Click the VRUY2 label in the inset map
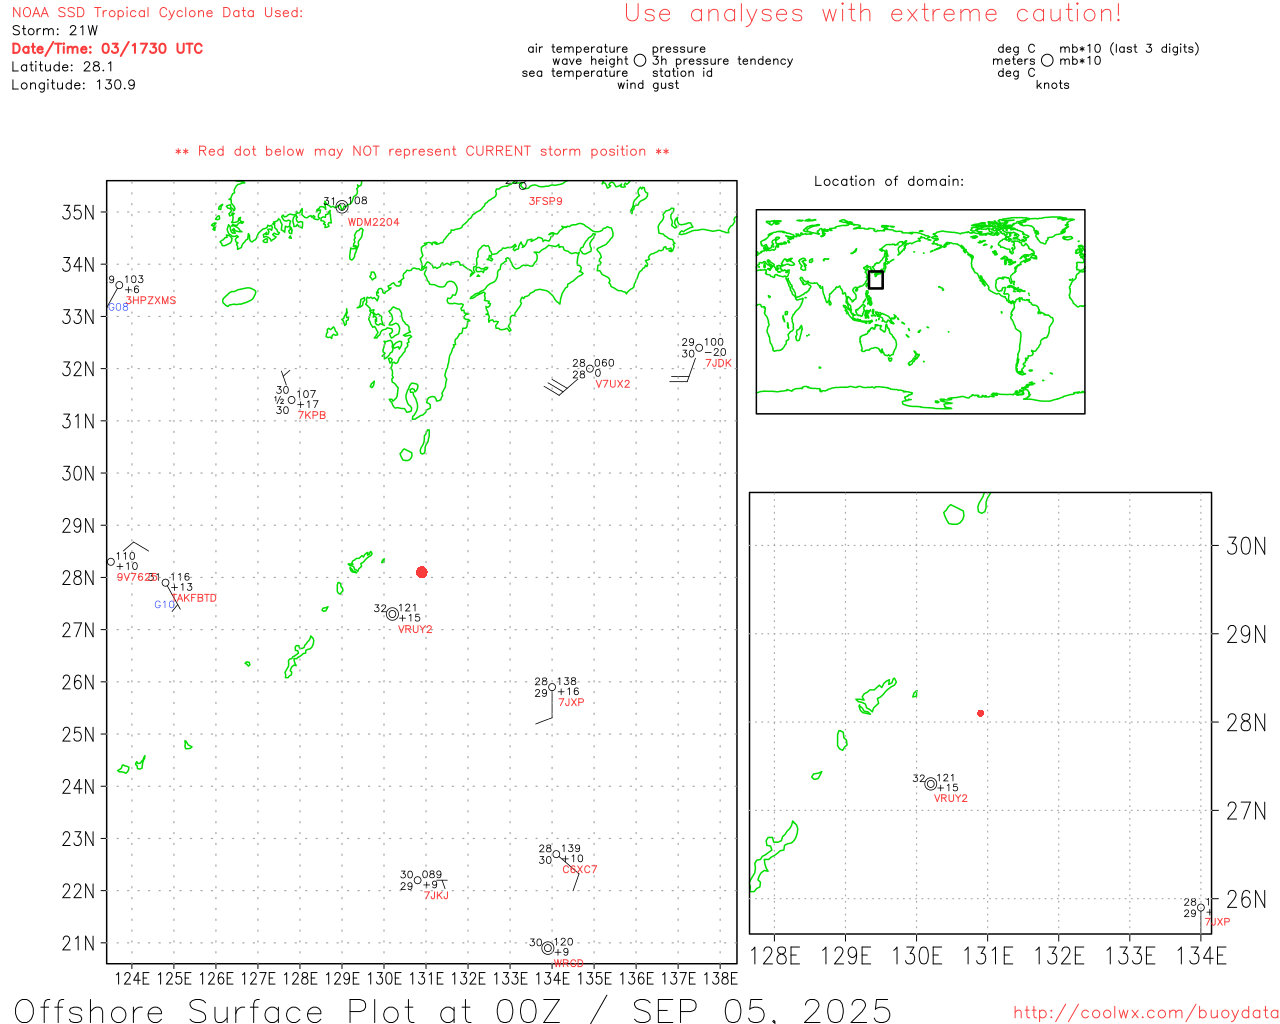 click(x=951, y=798)
